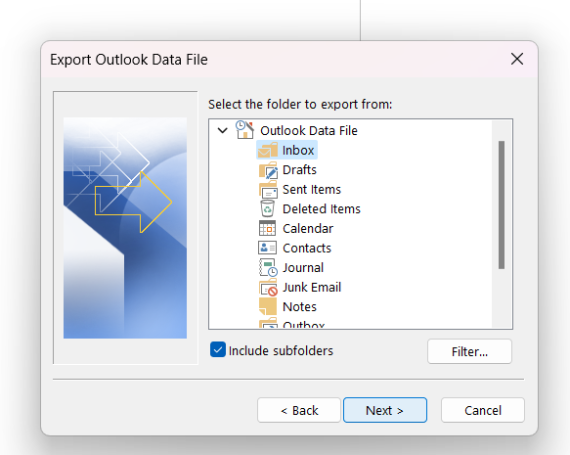Viewport: 570px width, 455px height.
Task: Click the Journal clock icon
Action: pyautogui.click(x=268, y=267)
